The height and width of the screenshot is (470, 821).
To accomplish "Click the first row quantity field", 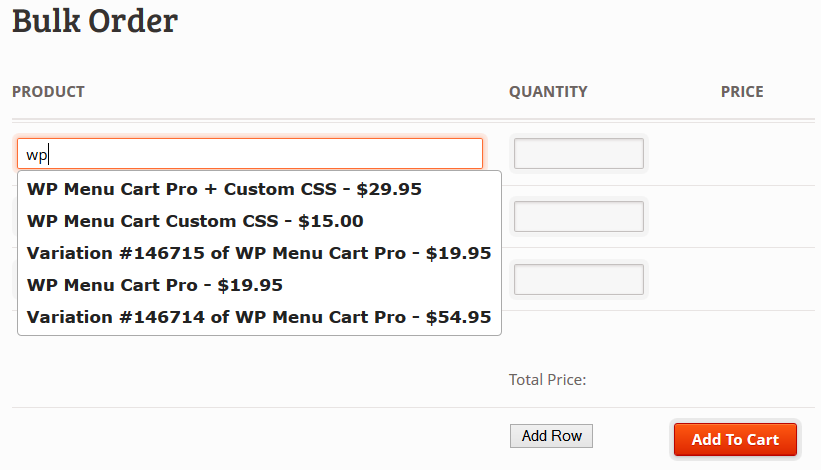I will [578, 154].
